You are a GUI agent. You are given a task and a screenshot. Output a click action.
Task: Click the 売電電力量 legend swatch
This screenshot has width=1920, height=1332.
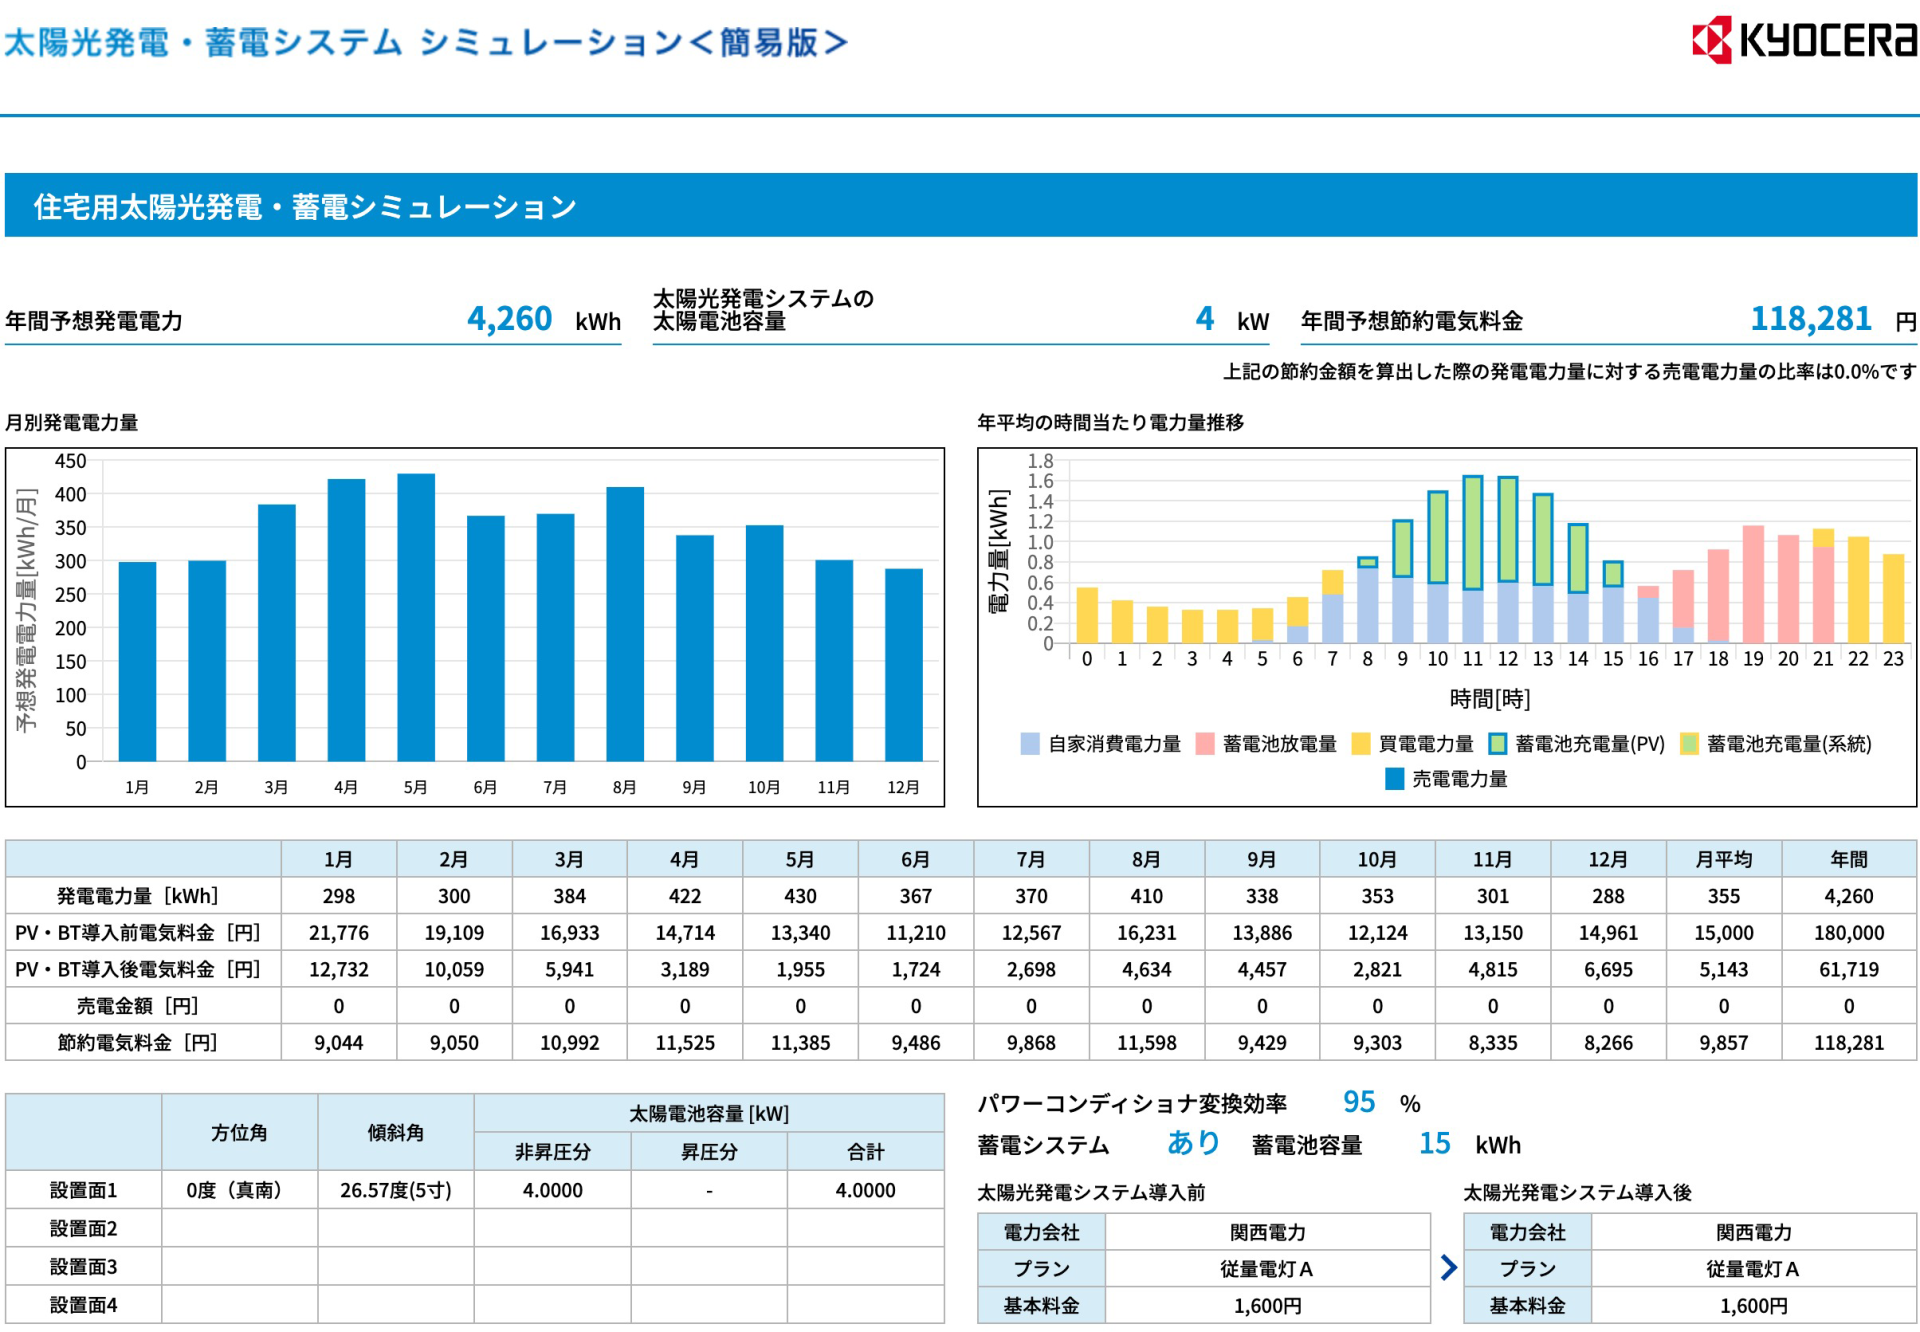(x=1394, y=778)
